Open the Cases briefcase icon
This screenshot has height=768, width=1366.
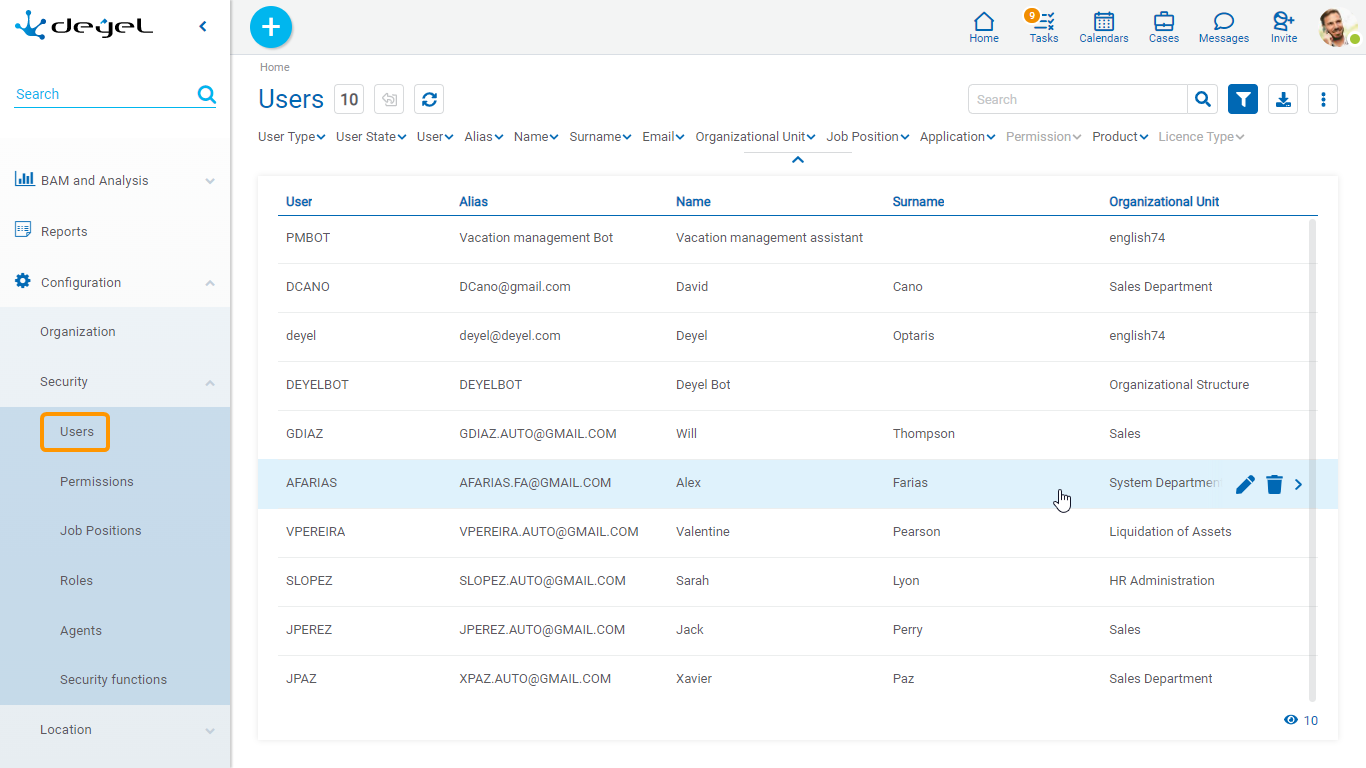pos(1163,27)
